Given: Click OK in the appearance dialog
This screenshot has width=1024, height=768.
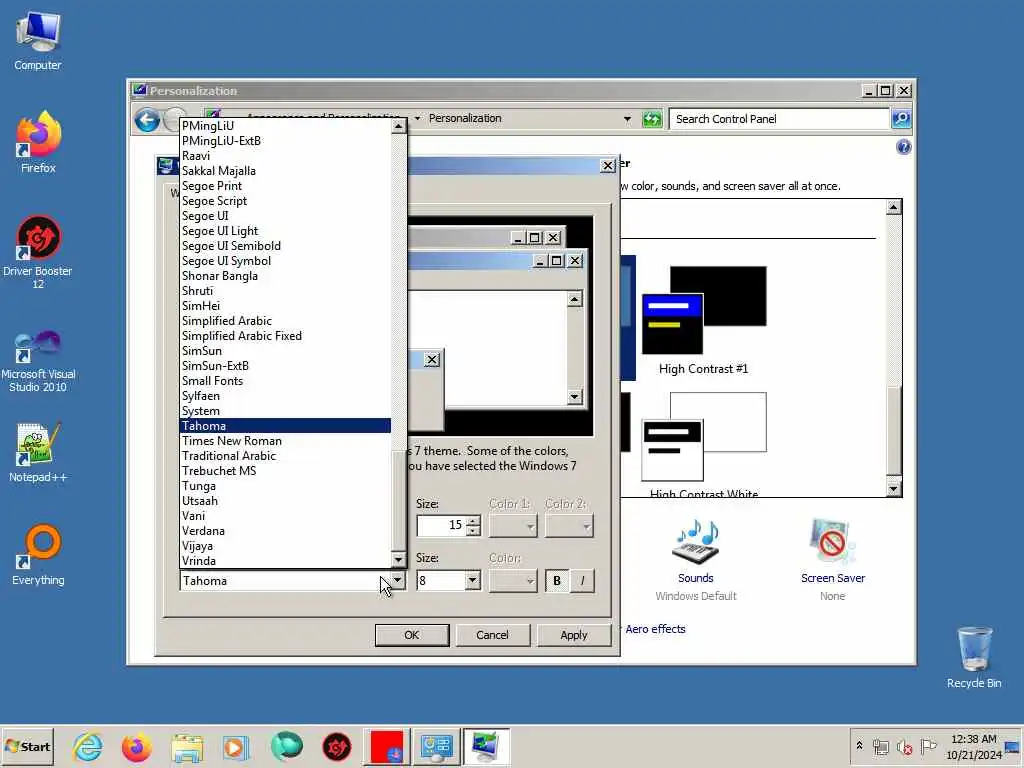Looking at the screenshot, I should [411, 635].
